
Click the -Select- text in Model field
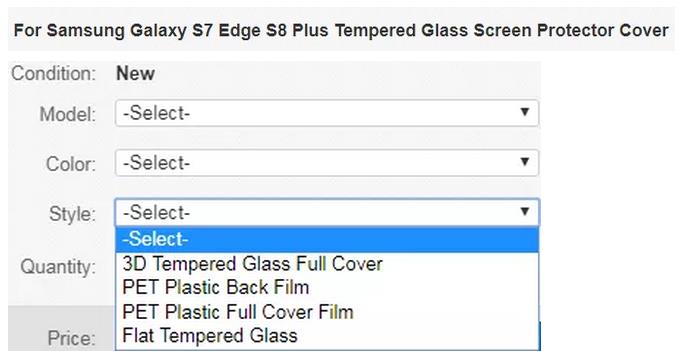pos(157,113)
